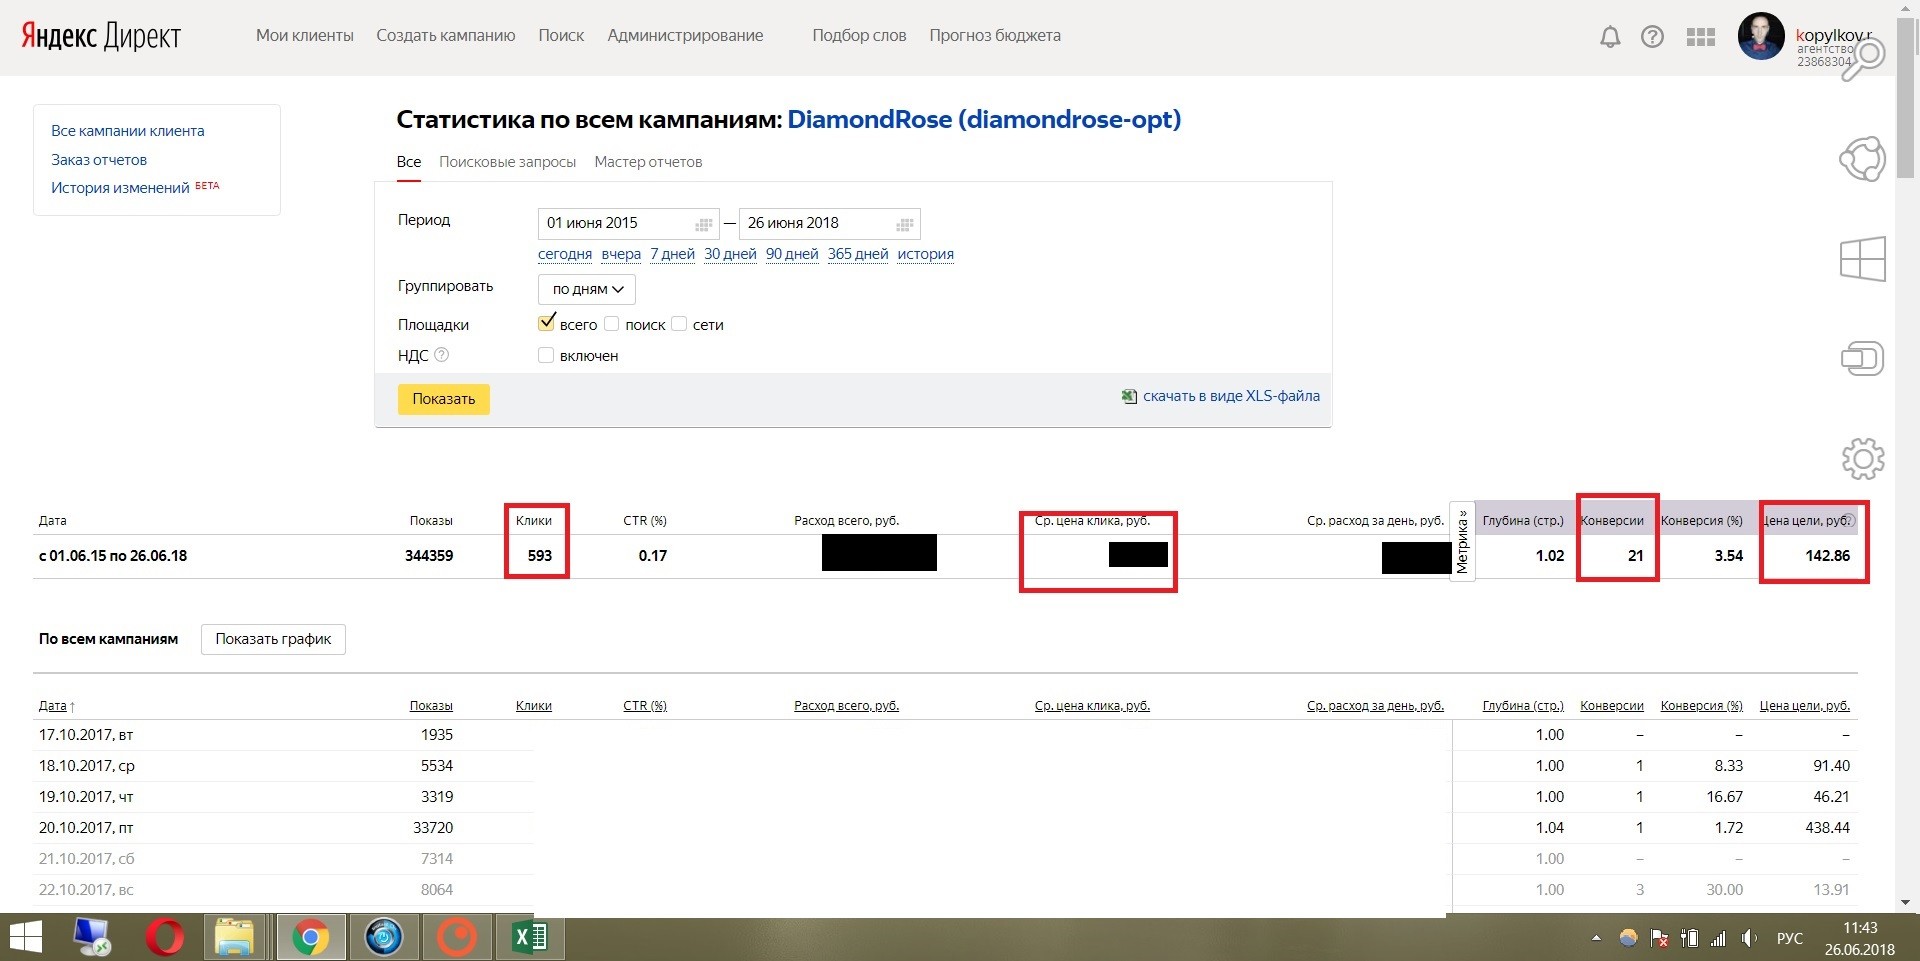The height and width of the screenshot is (961, 1920).
Task: Click the NDS help question icon
Action: point(441,355)
